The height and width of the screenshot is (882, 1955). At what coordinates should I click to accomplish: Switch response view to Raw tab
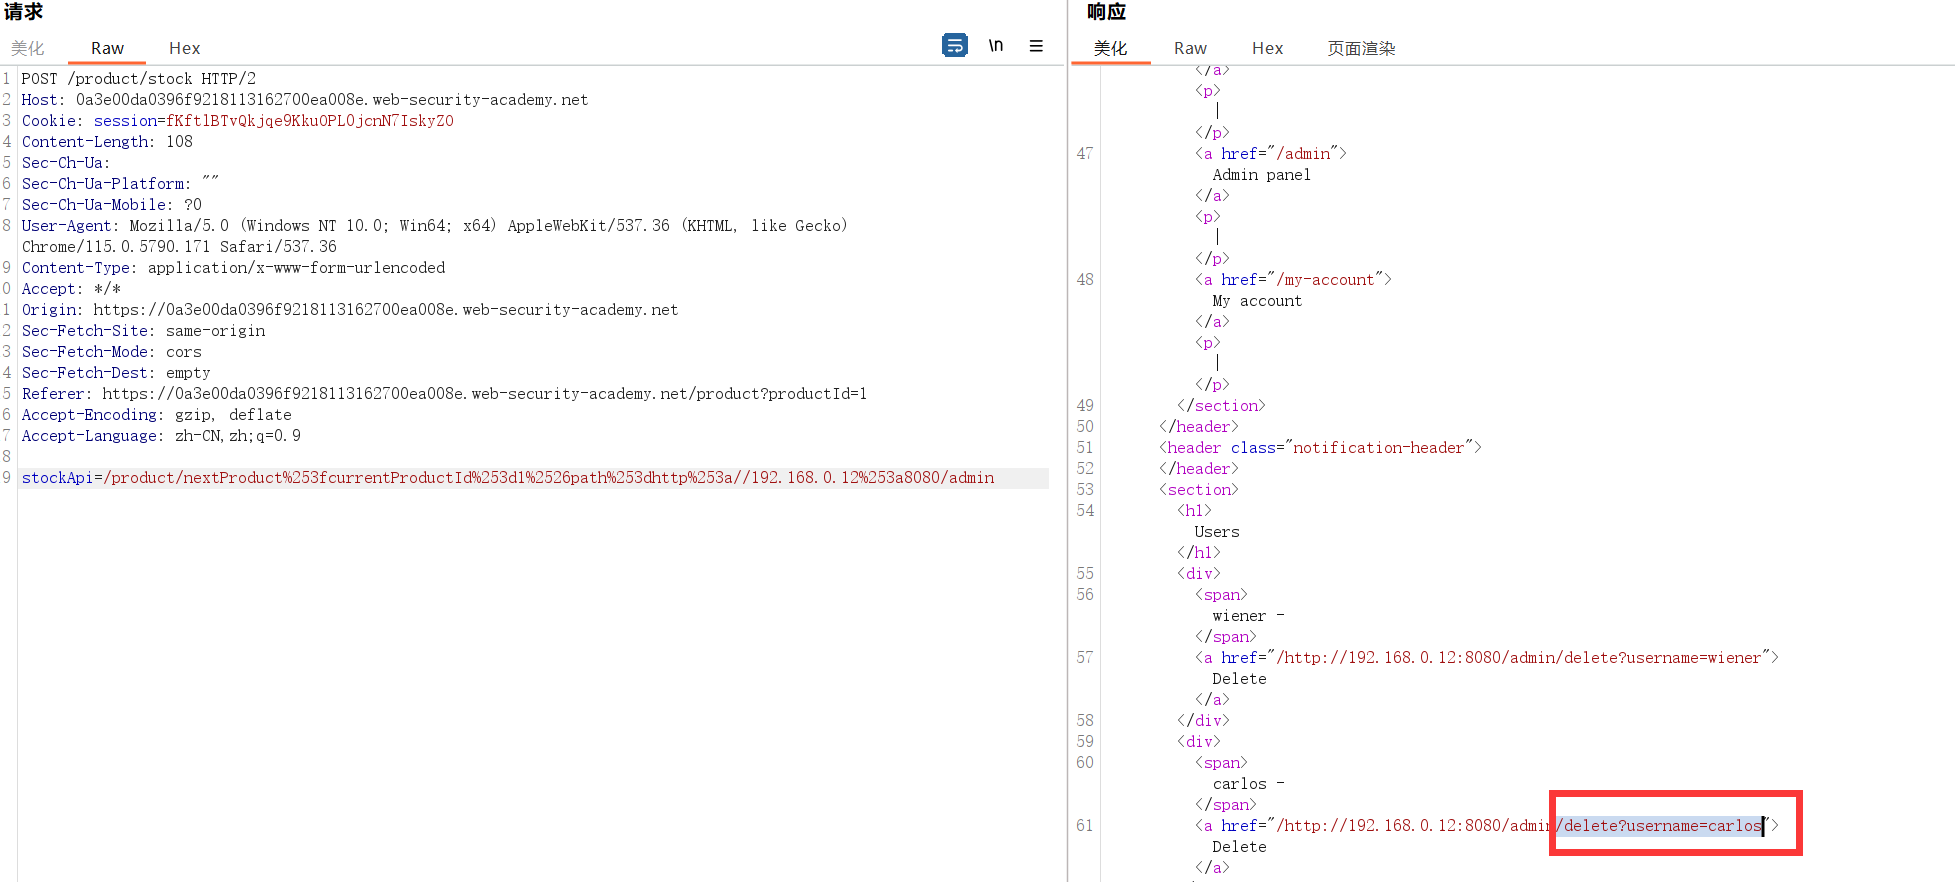click(x=1190, y=48)
